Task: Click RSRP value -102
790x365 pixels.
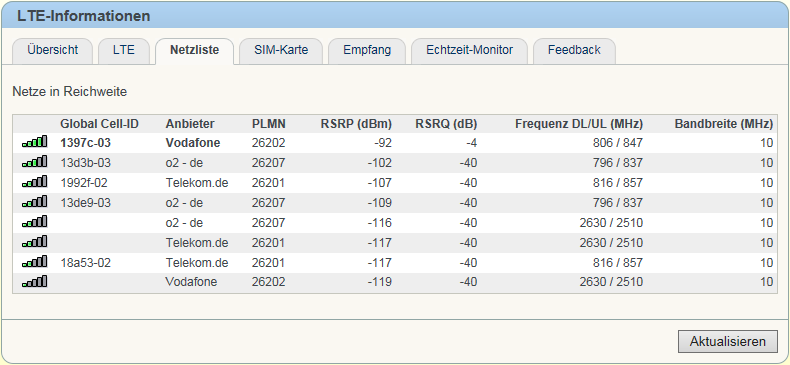Action: tap(380, 163)
